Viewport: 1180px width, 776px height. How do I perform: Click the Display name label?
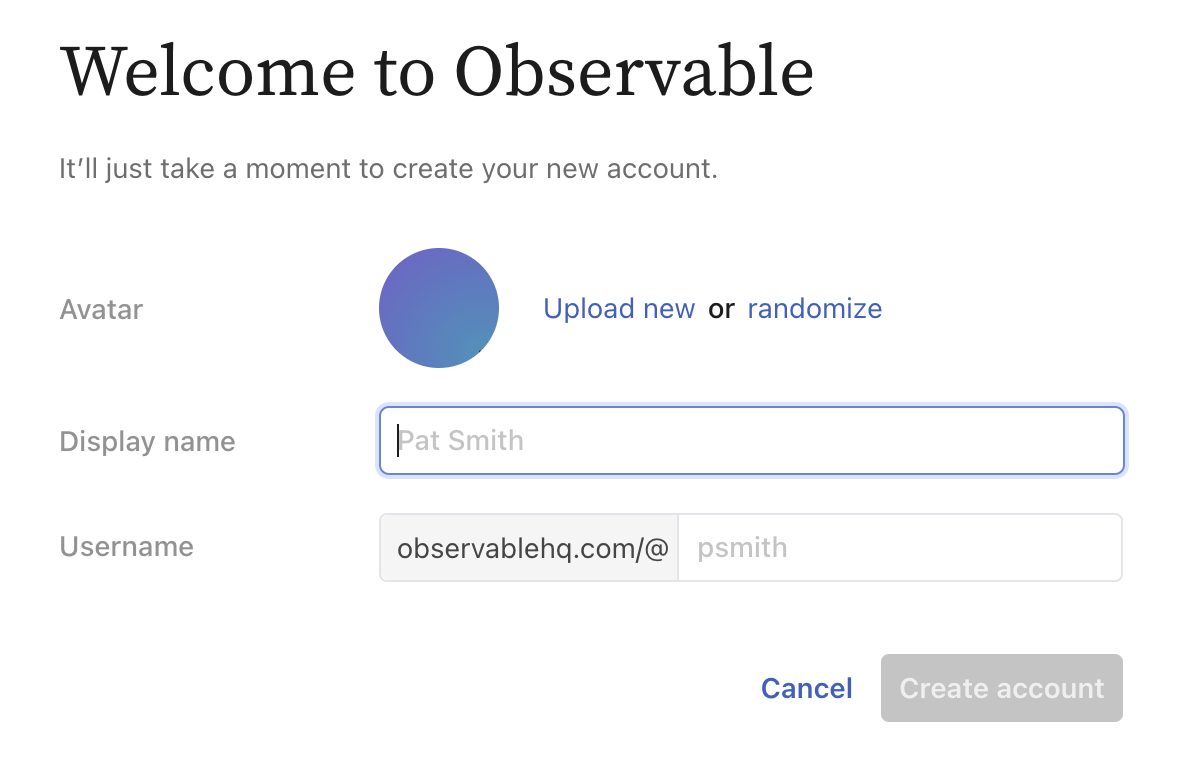[148, 441]
